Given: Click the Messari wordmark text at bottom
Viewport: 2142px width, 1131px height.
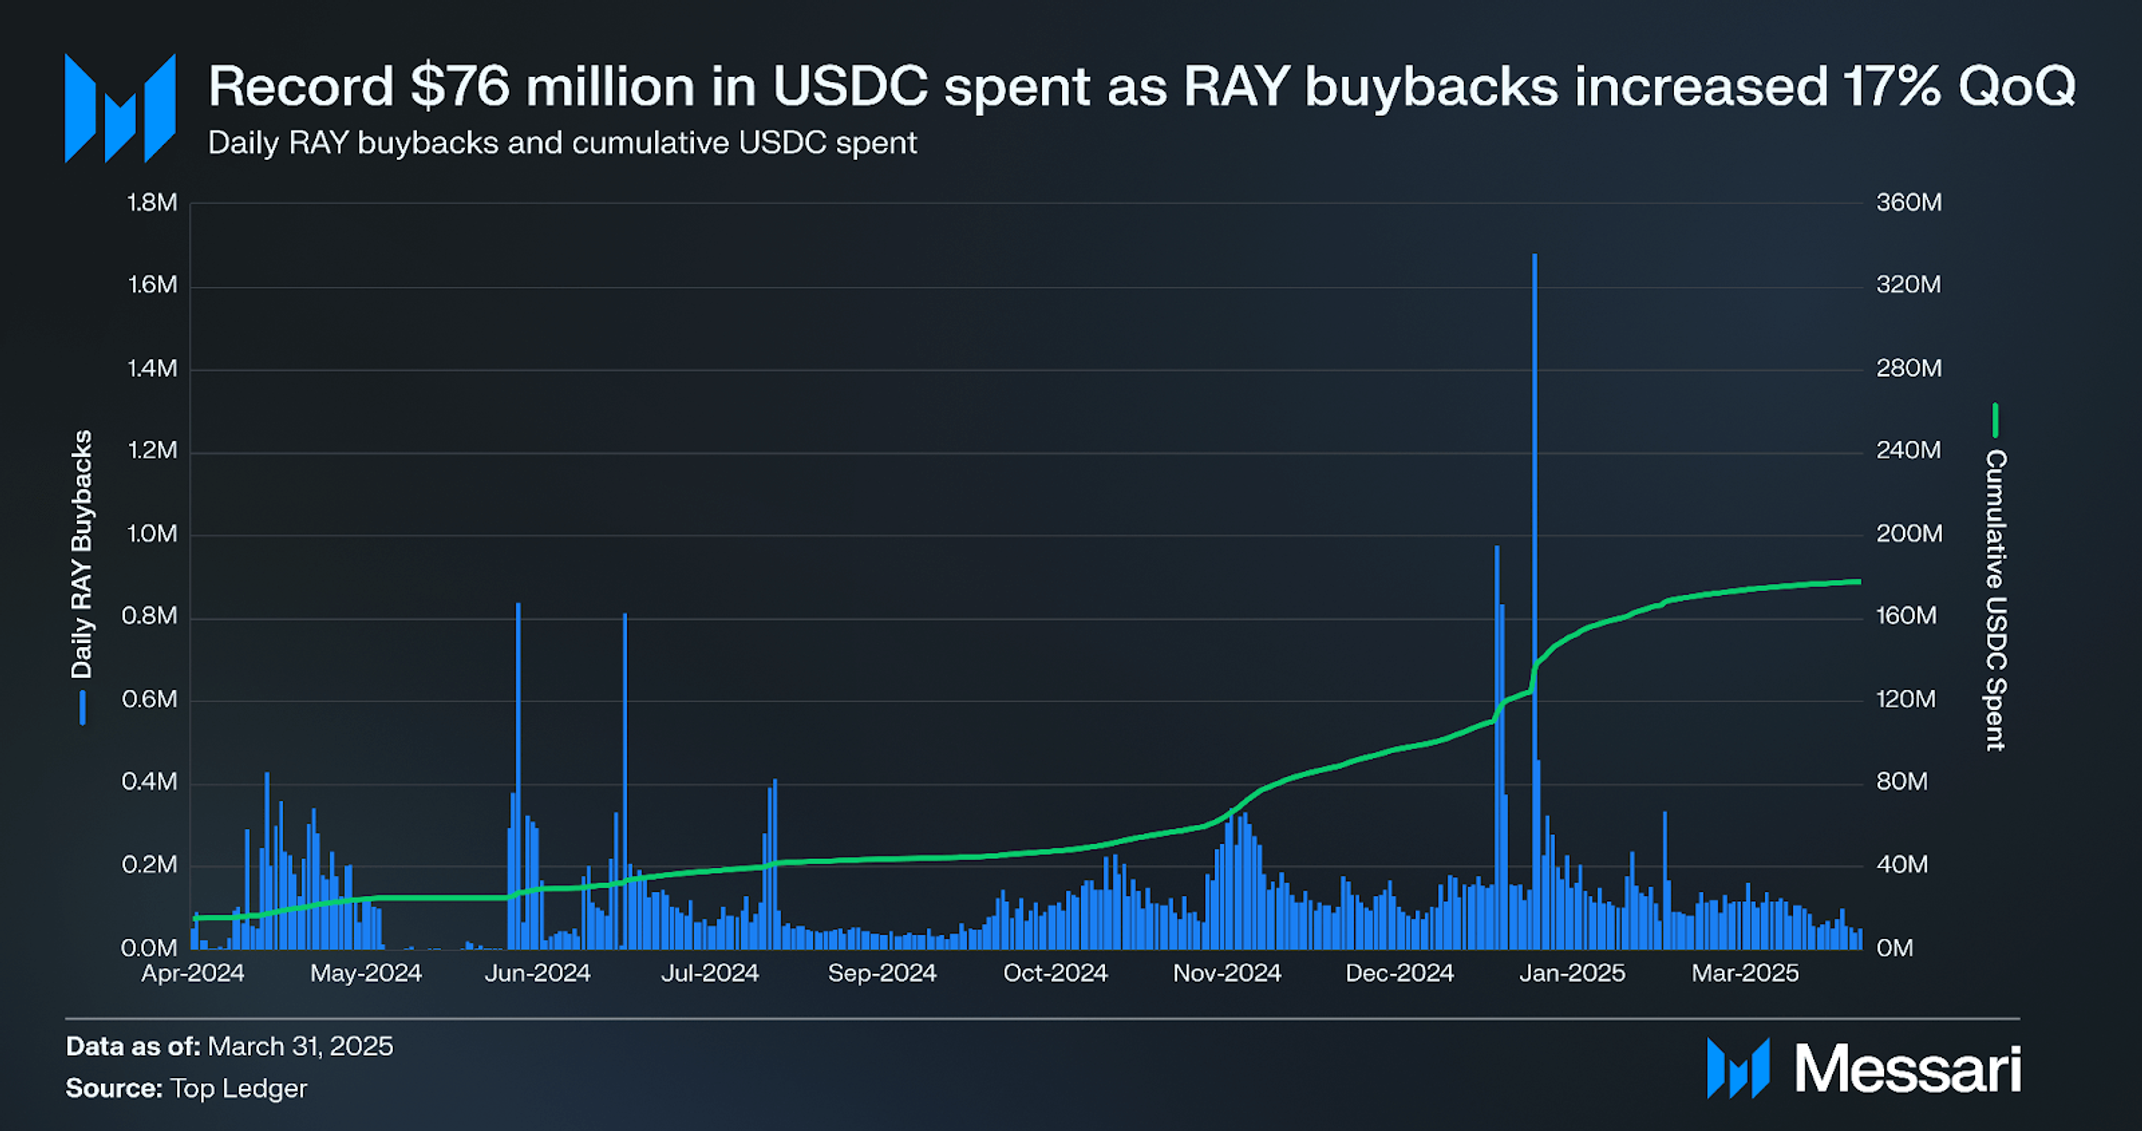Looking at the screenshot, I should pos(1908,1069).
